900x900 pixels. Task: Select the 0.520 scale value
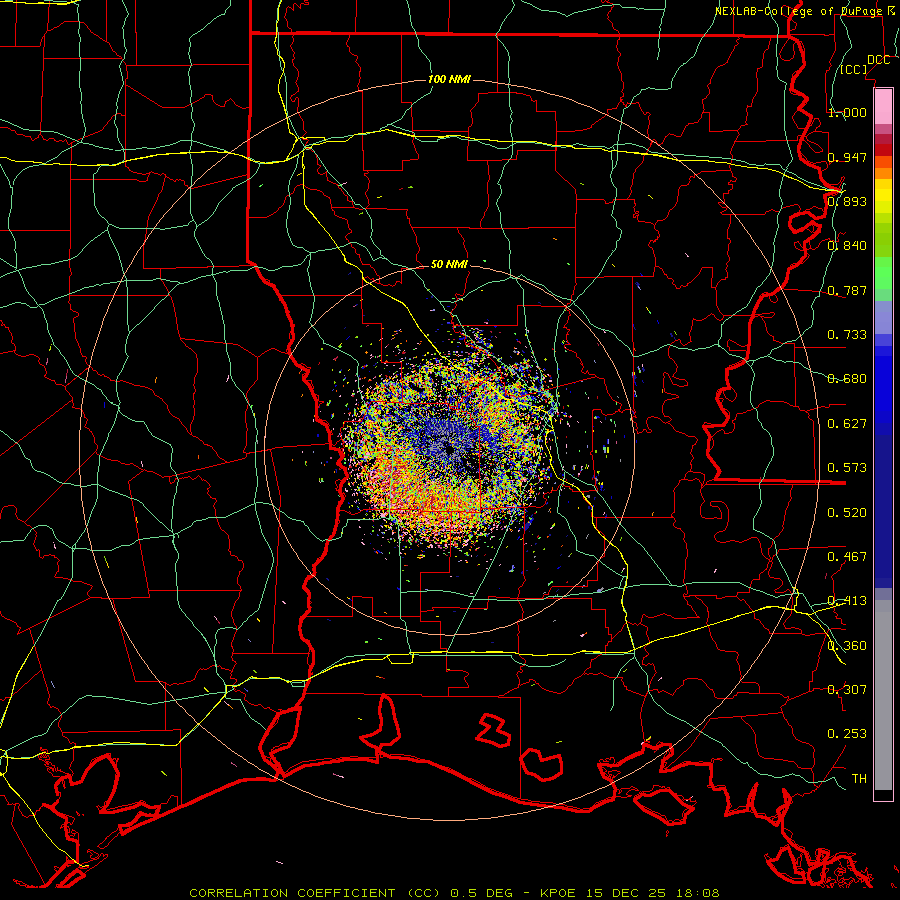point(847,513)
